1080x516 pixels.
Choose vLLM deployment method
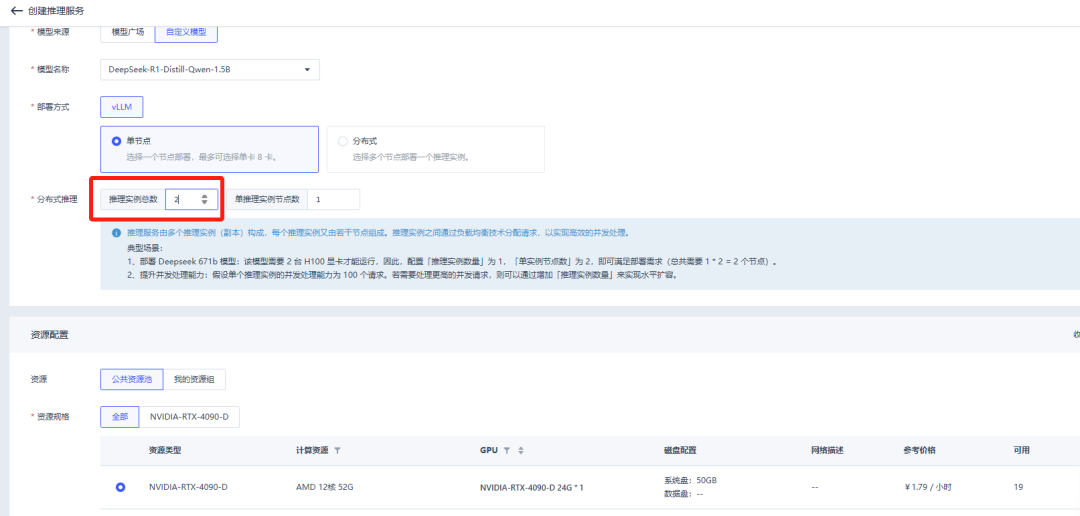click(x=121, y=107)
